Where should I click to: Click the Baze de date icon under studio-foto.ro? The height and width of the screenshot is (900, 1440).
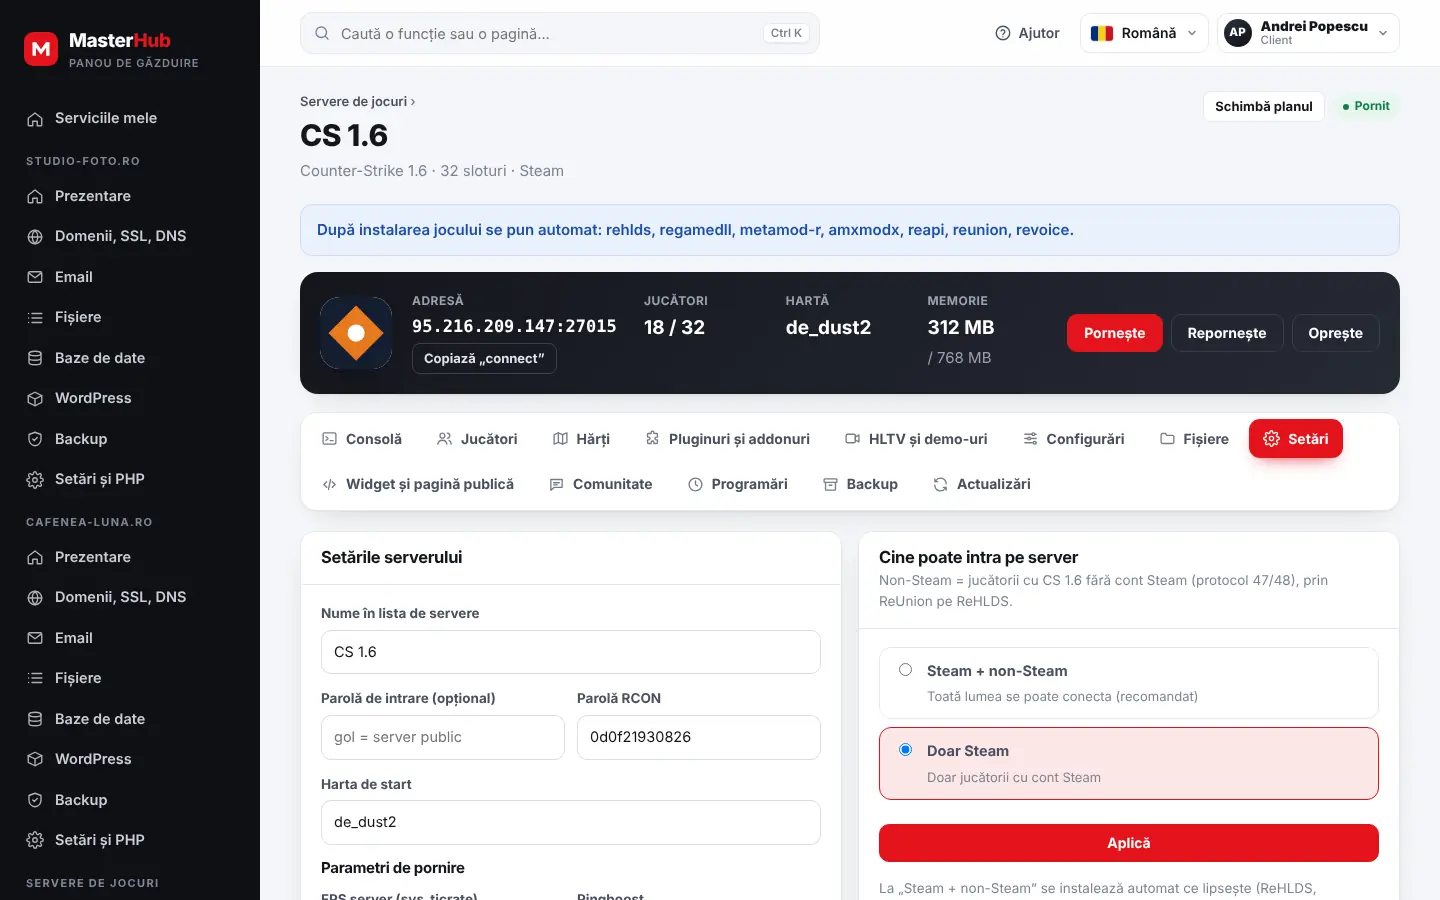[x=35, y=358]
